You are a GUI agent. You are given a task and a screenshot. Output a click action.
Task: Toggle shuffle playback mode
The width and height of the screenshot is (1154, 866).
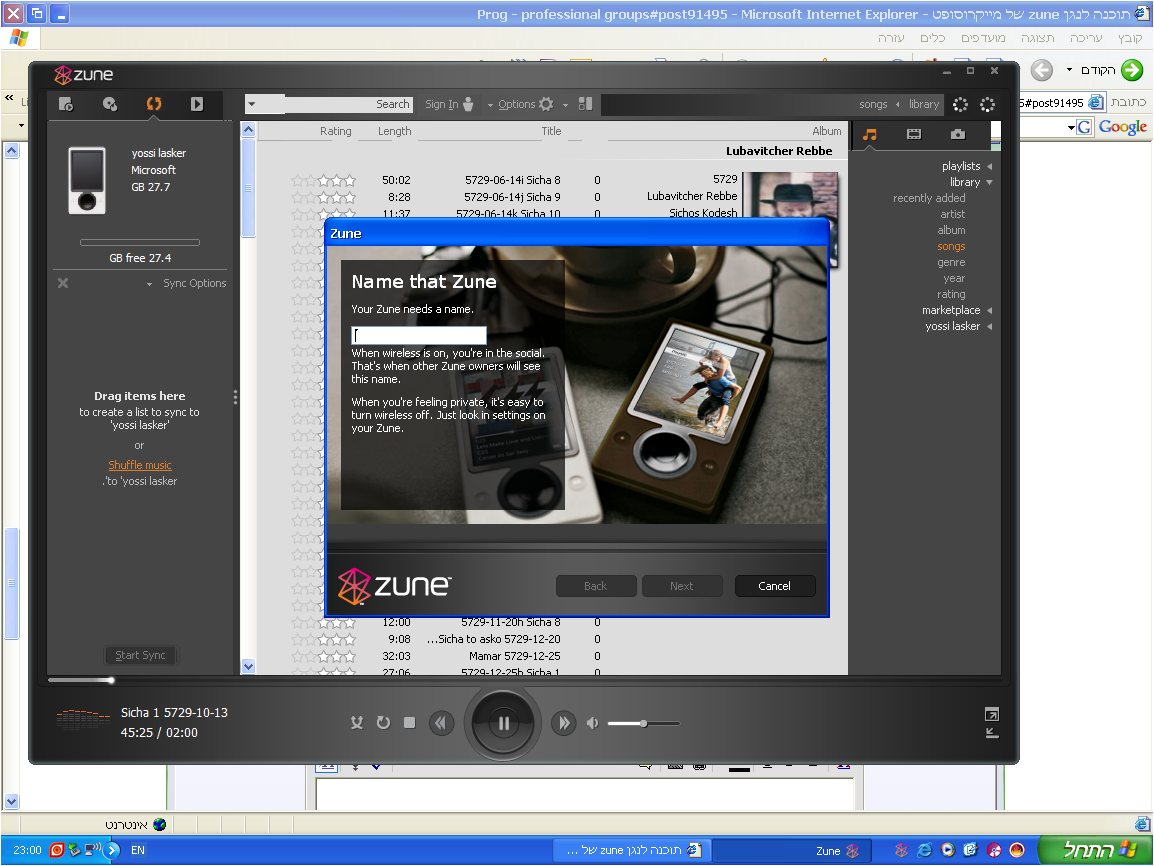357,723
